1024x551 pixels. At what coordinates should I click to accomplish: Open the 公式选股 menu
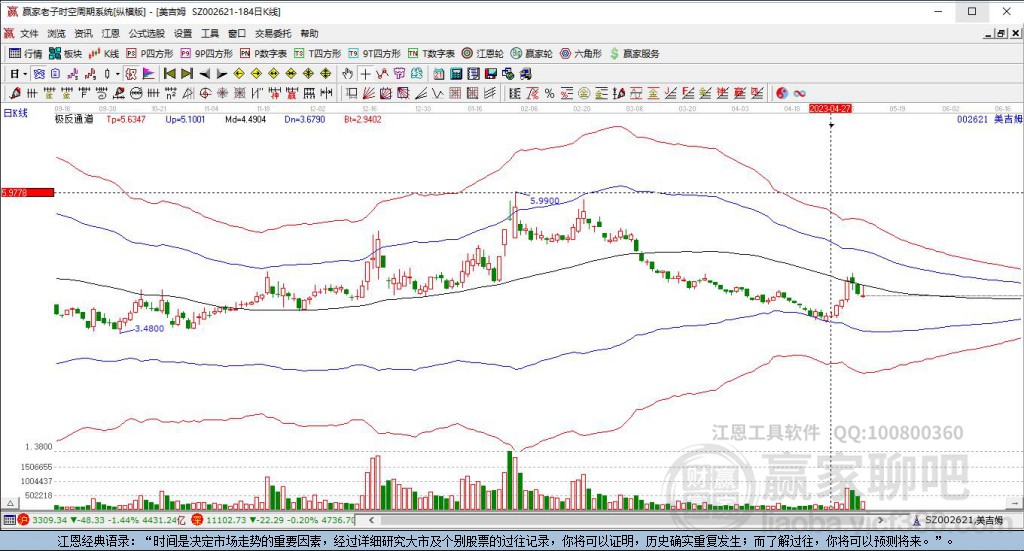pos(146,33)
